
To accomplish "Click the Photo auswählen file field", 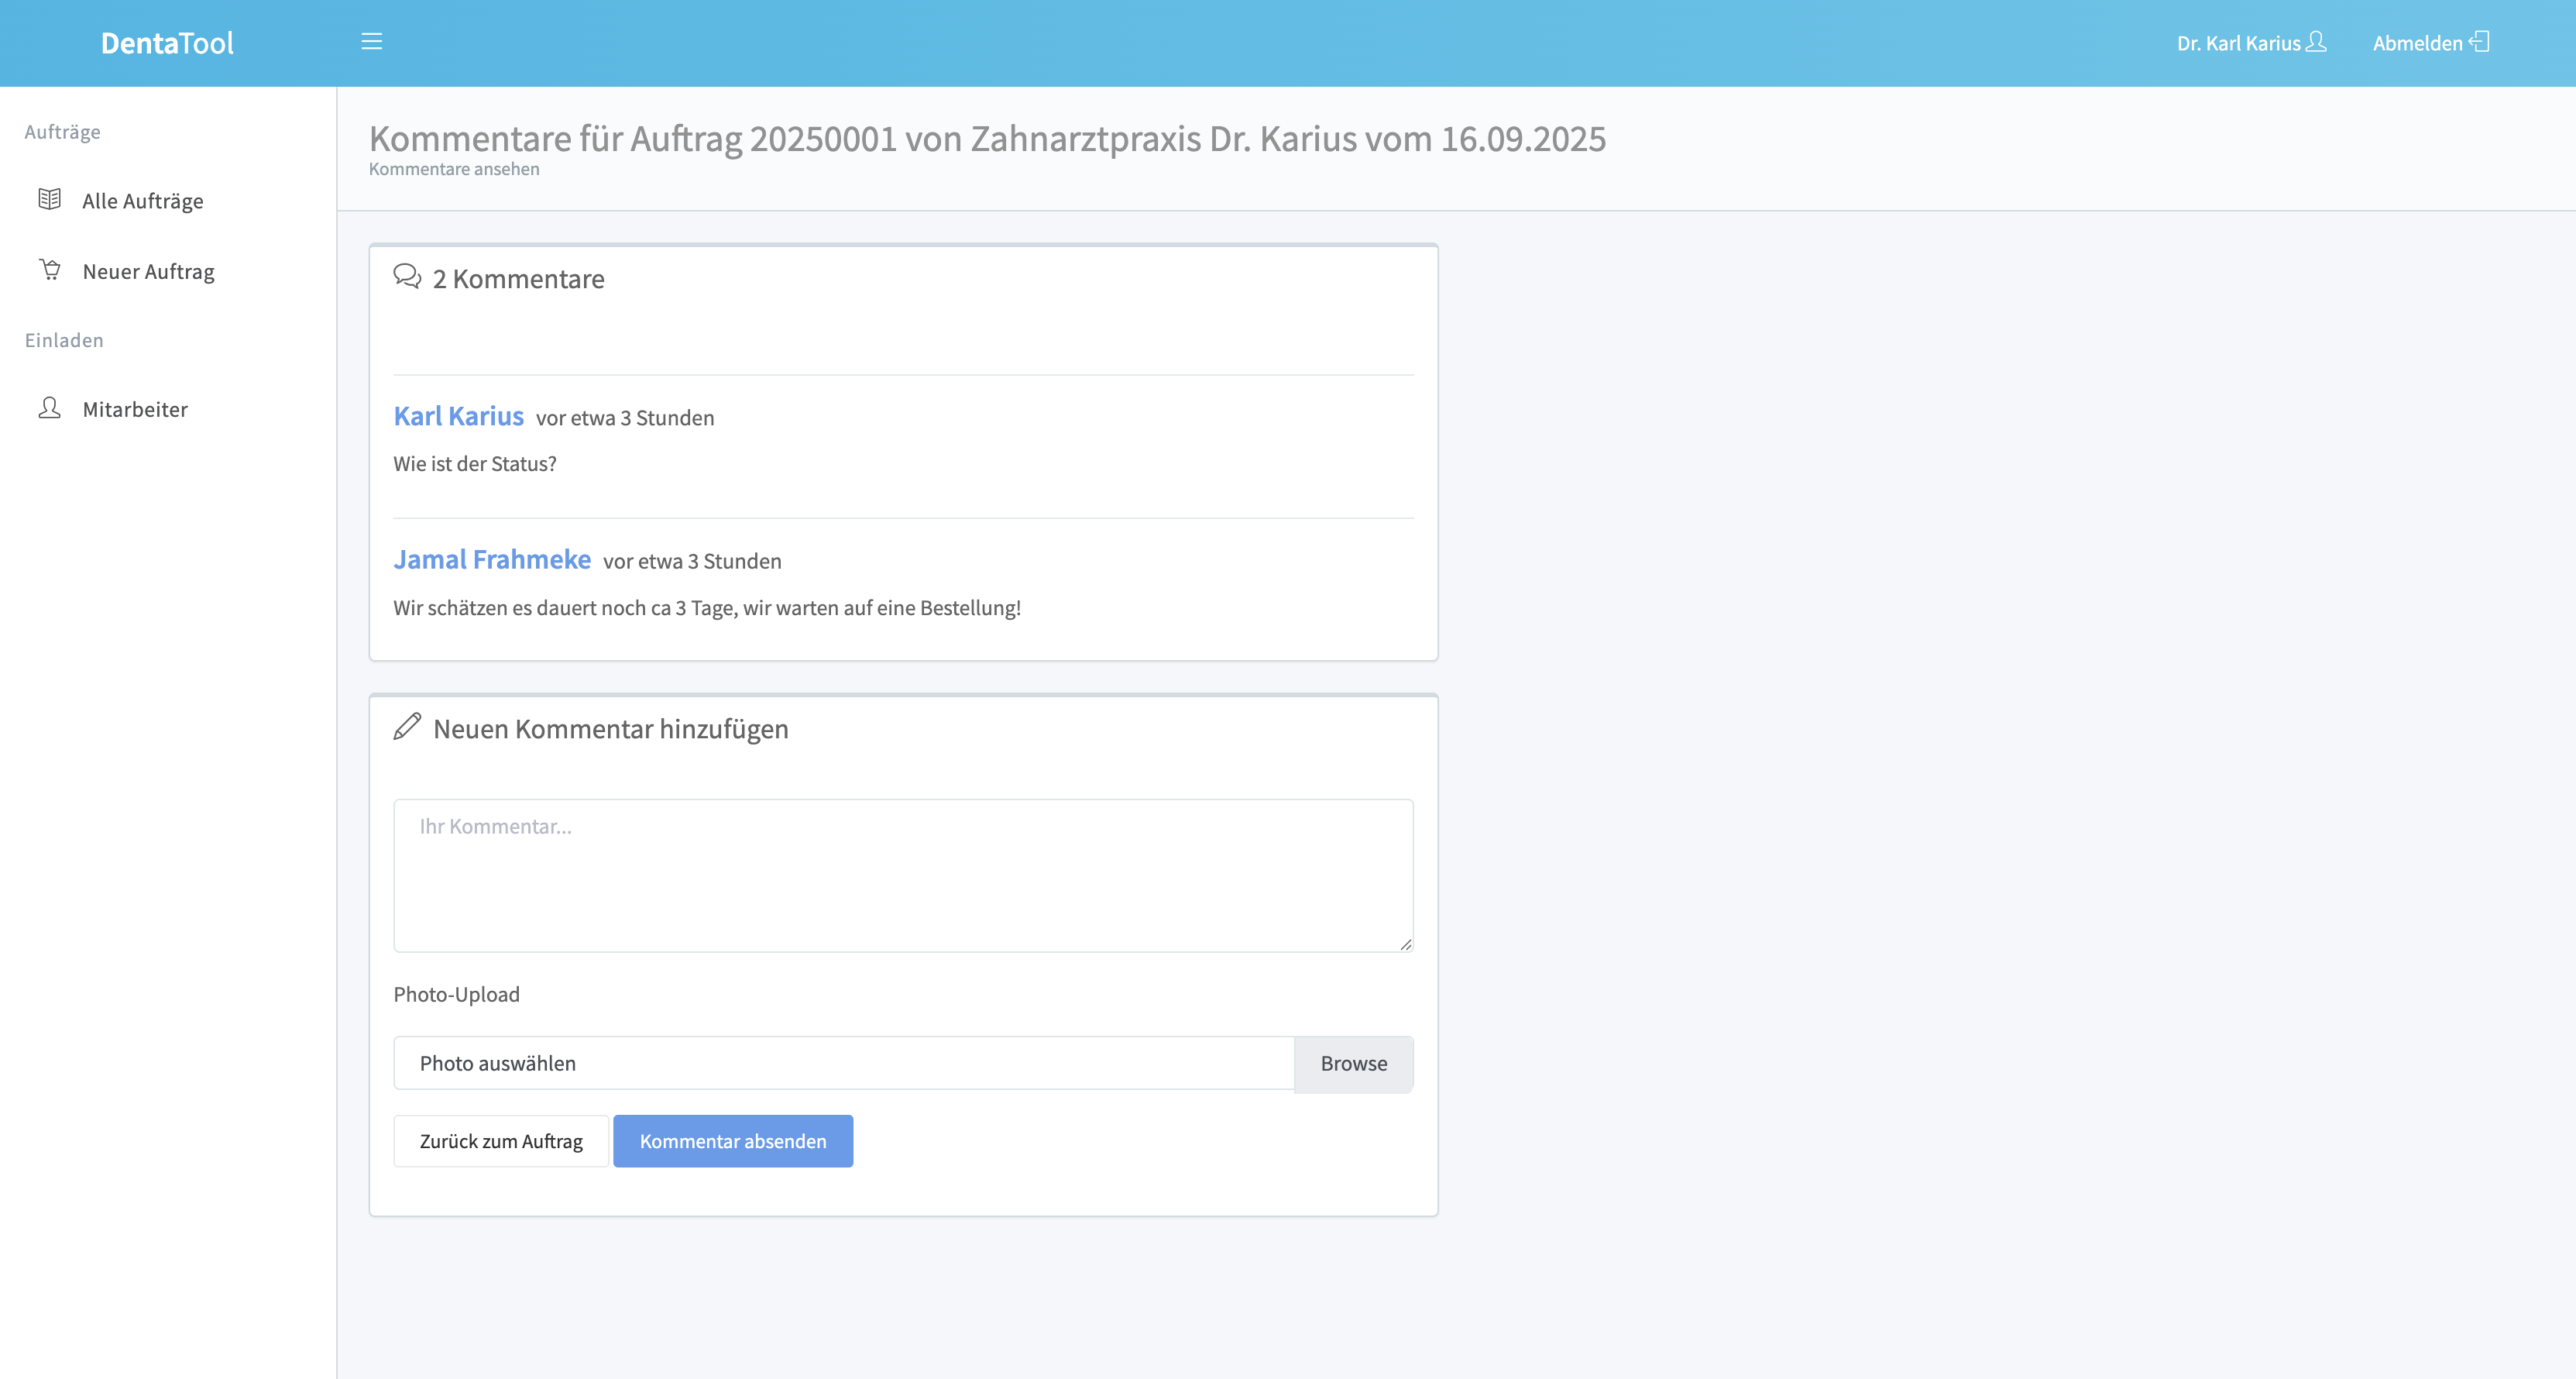I will [843, 1063].
